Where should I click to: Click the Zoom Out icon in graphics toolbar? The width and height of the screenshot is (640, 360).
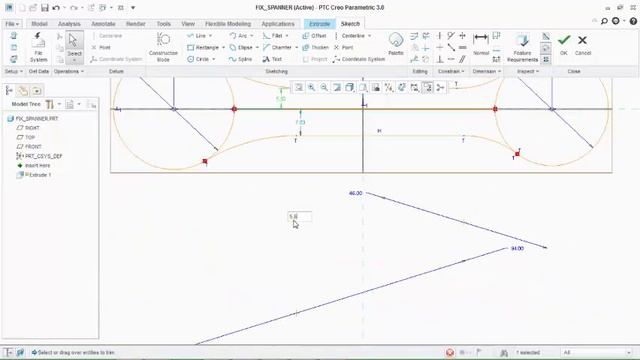pyautogui.click(x=324, y=87)
